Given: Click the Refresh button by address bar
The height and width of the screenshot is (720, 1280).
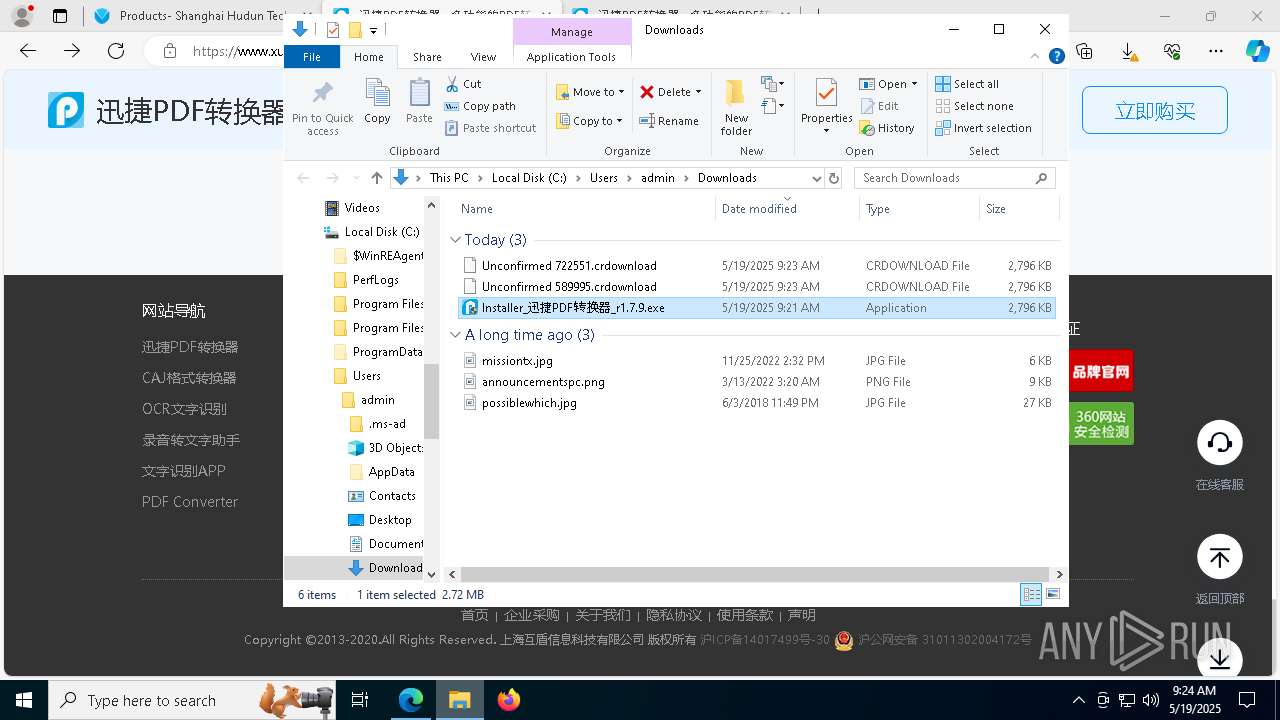Looking at the screenshot, I should click(x=835, y=178).
